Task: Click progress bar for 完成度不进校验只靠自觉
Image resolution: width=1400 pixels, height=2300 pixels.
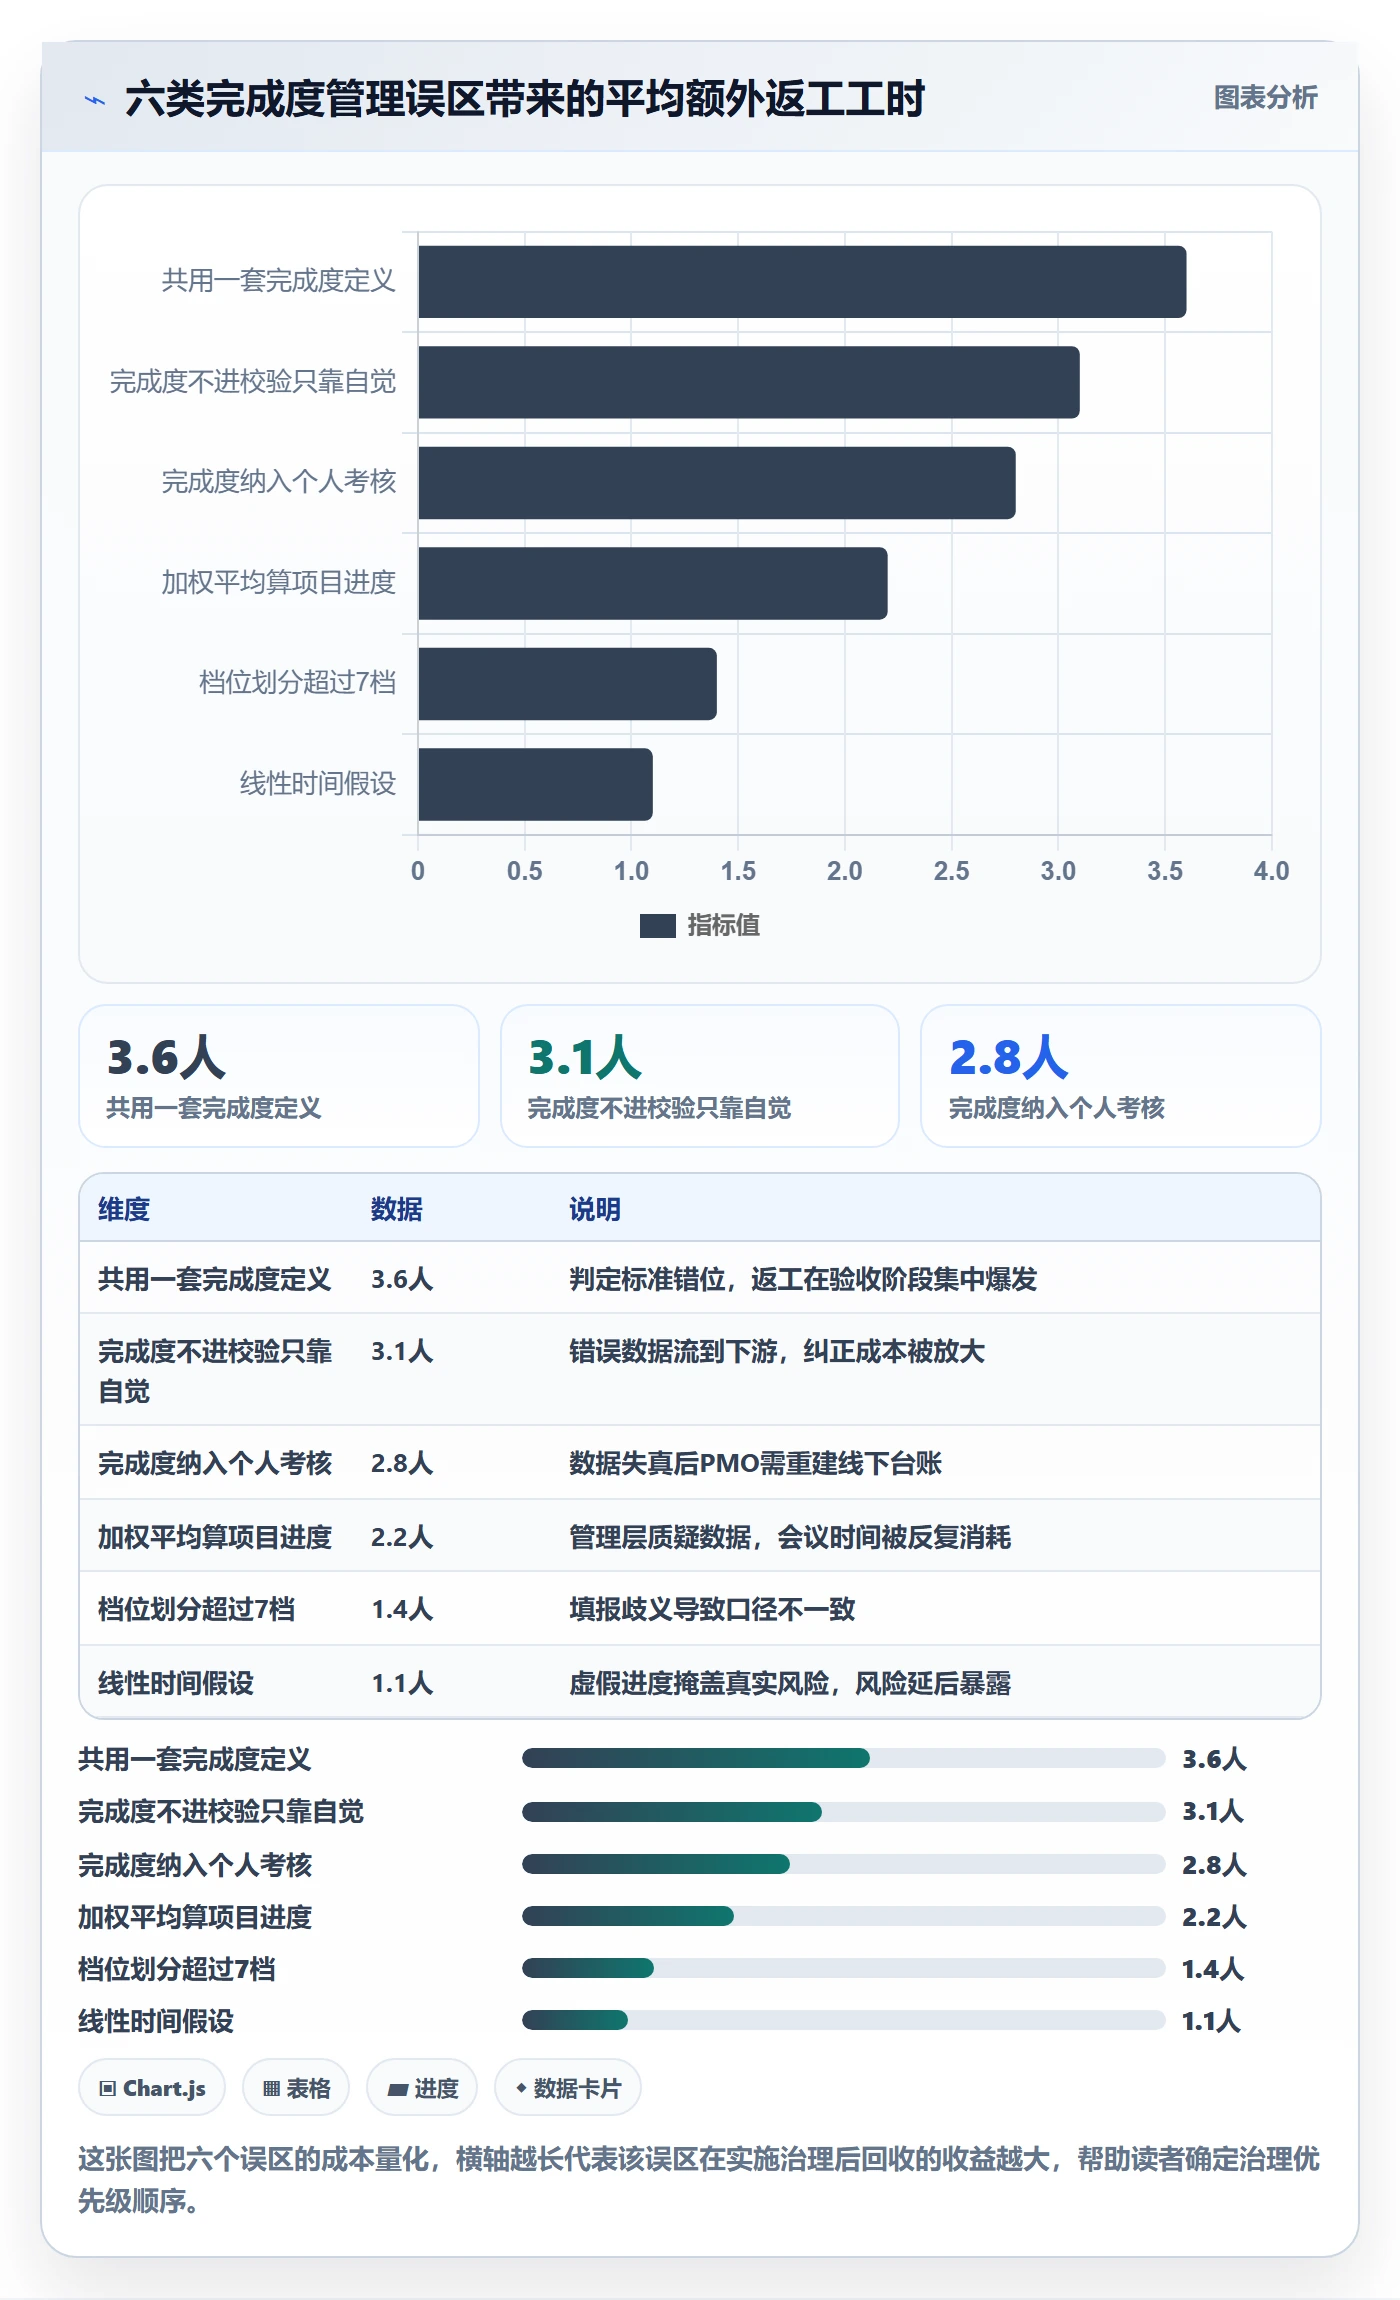Action: click(x=844, y=1811)
